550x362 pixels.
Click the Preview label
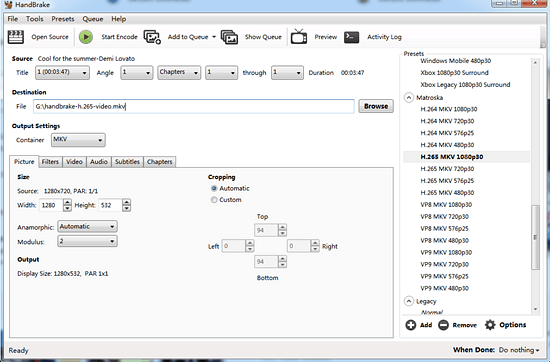326,37
